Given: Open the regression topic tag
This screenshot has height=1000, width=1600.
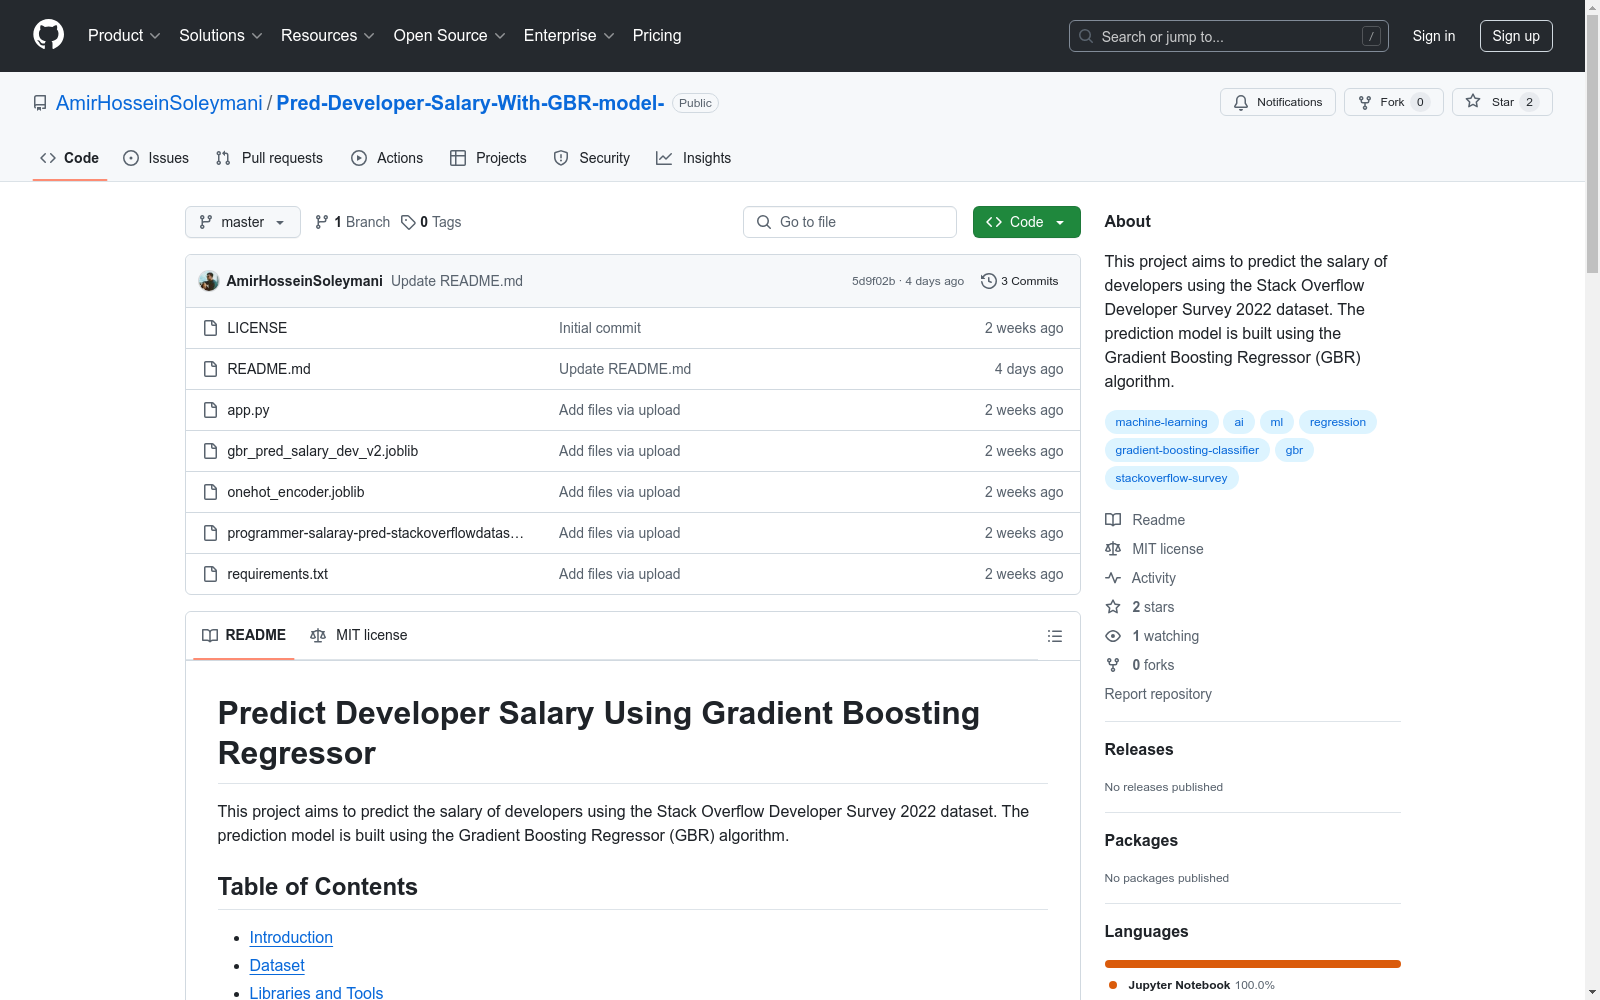Looking at the screenshot, I should [x=1338, y=422].
